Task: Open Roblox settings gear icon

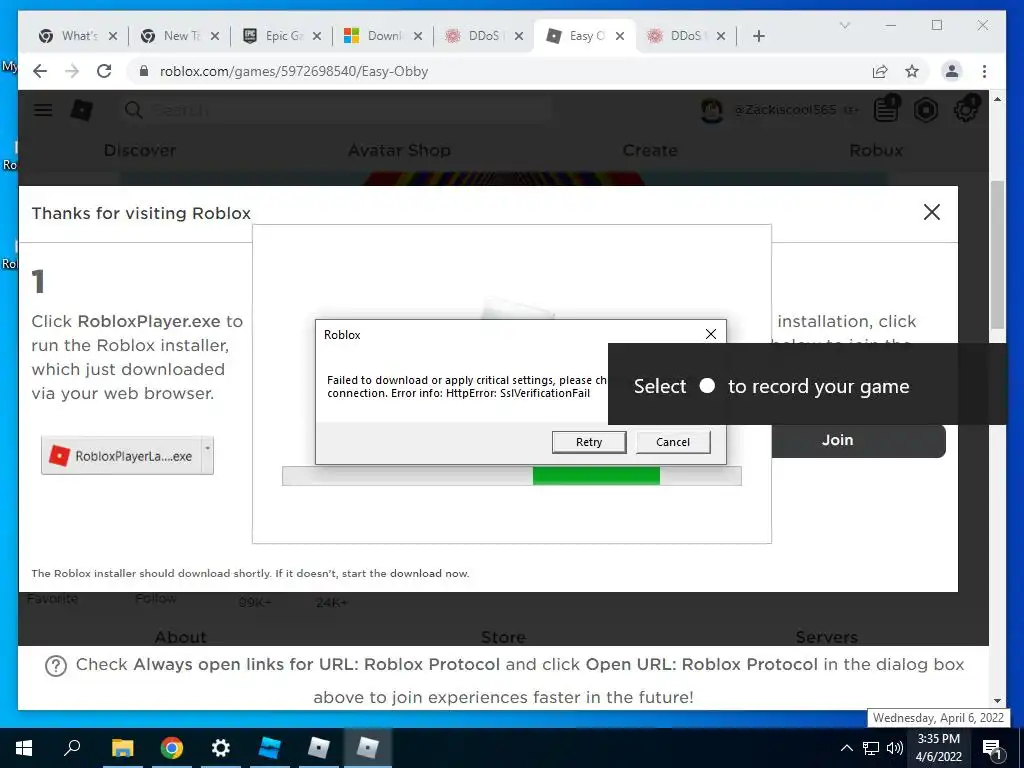Action: point(966,110)
